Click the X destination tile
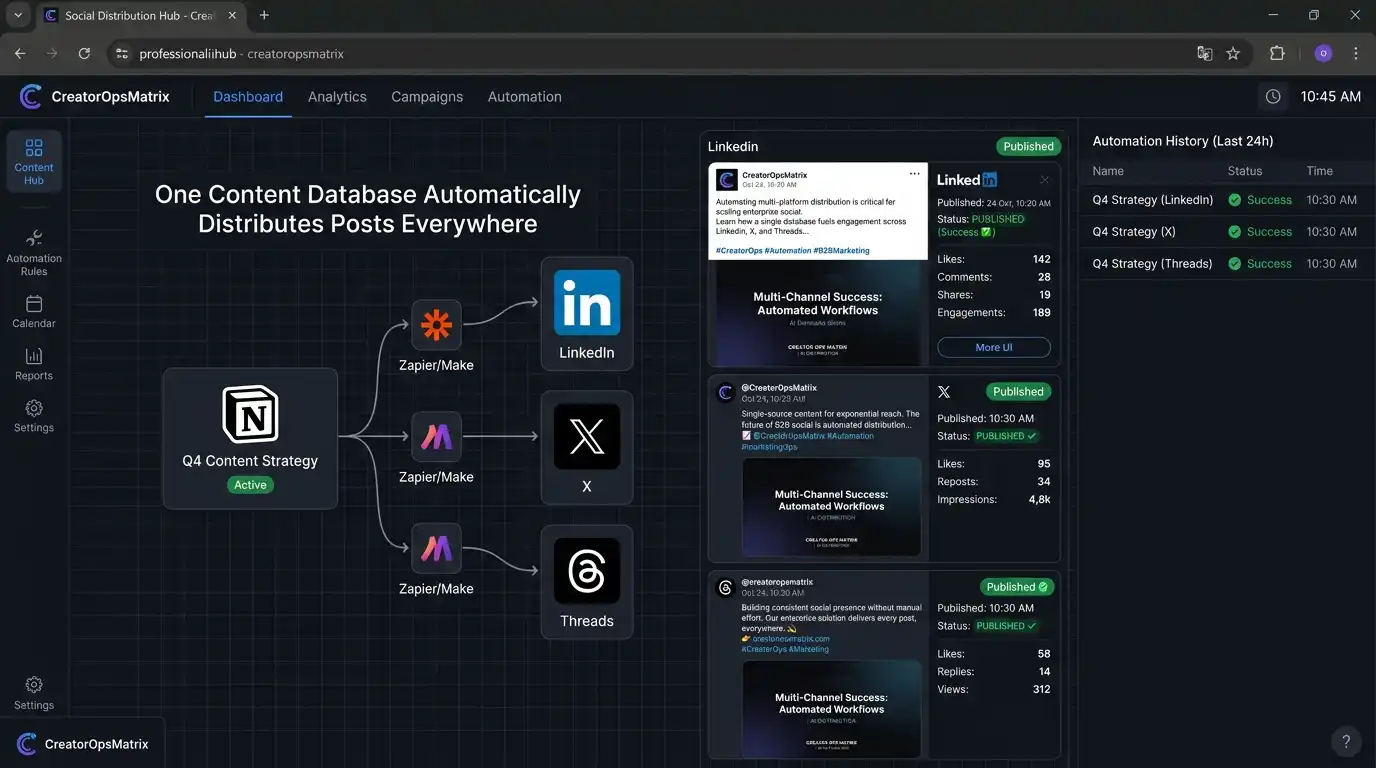Image resolution: width=1376 pixels, height=768 pixels. pos(587,447)
